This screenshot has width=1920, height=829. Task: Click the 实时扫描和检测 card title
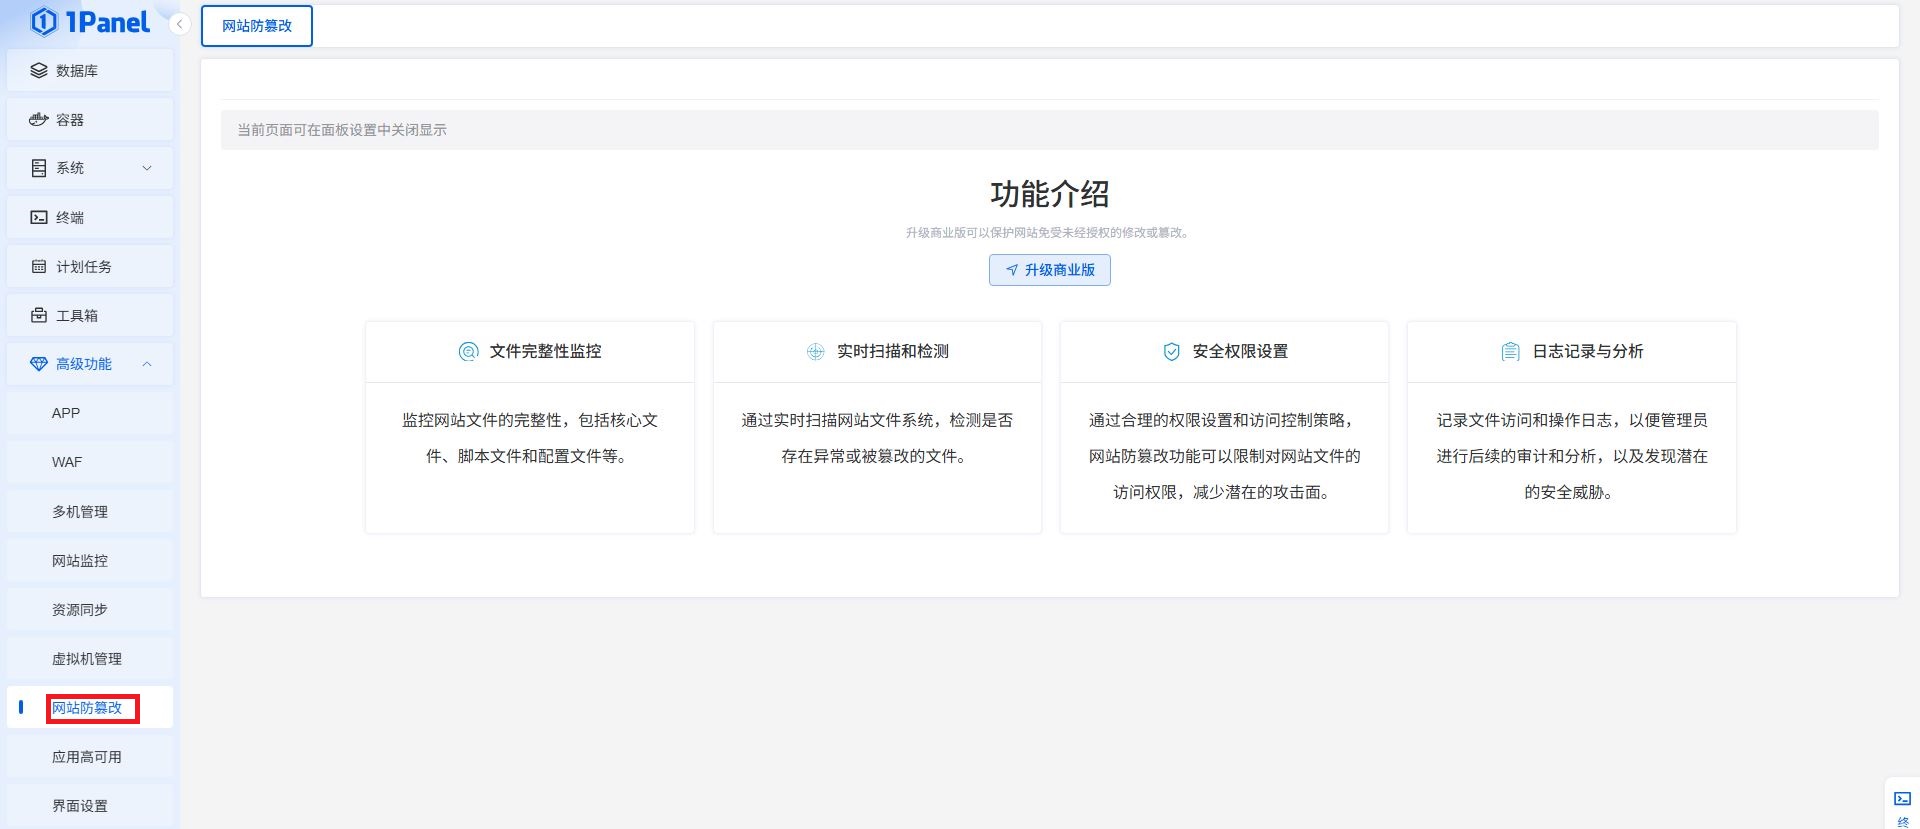pos(893,351)
